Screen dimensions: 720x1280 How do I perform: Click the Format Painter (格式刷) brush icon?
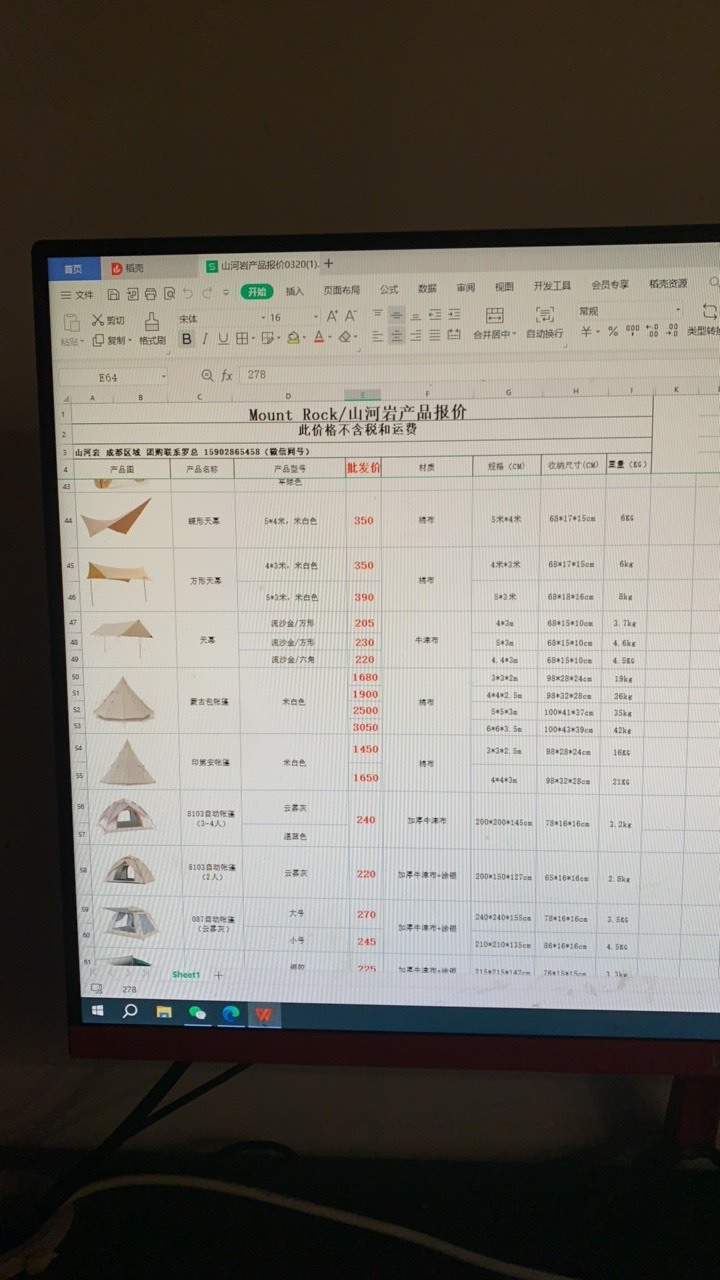[x=151, y=321]
